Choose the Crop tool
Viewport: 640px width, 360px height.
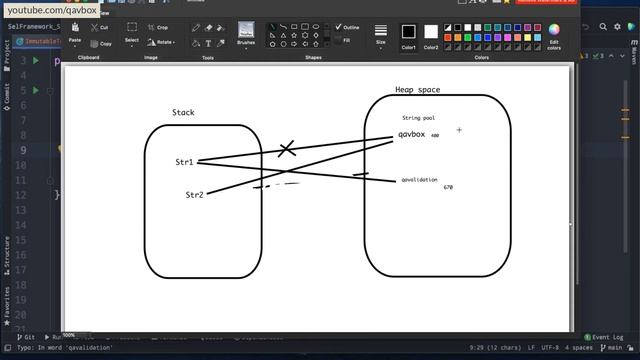tap(158, 28)
